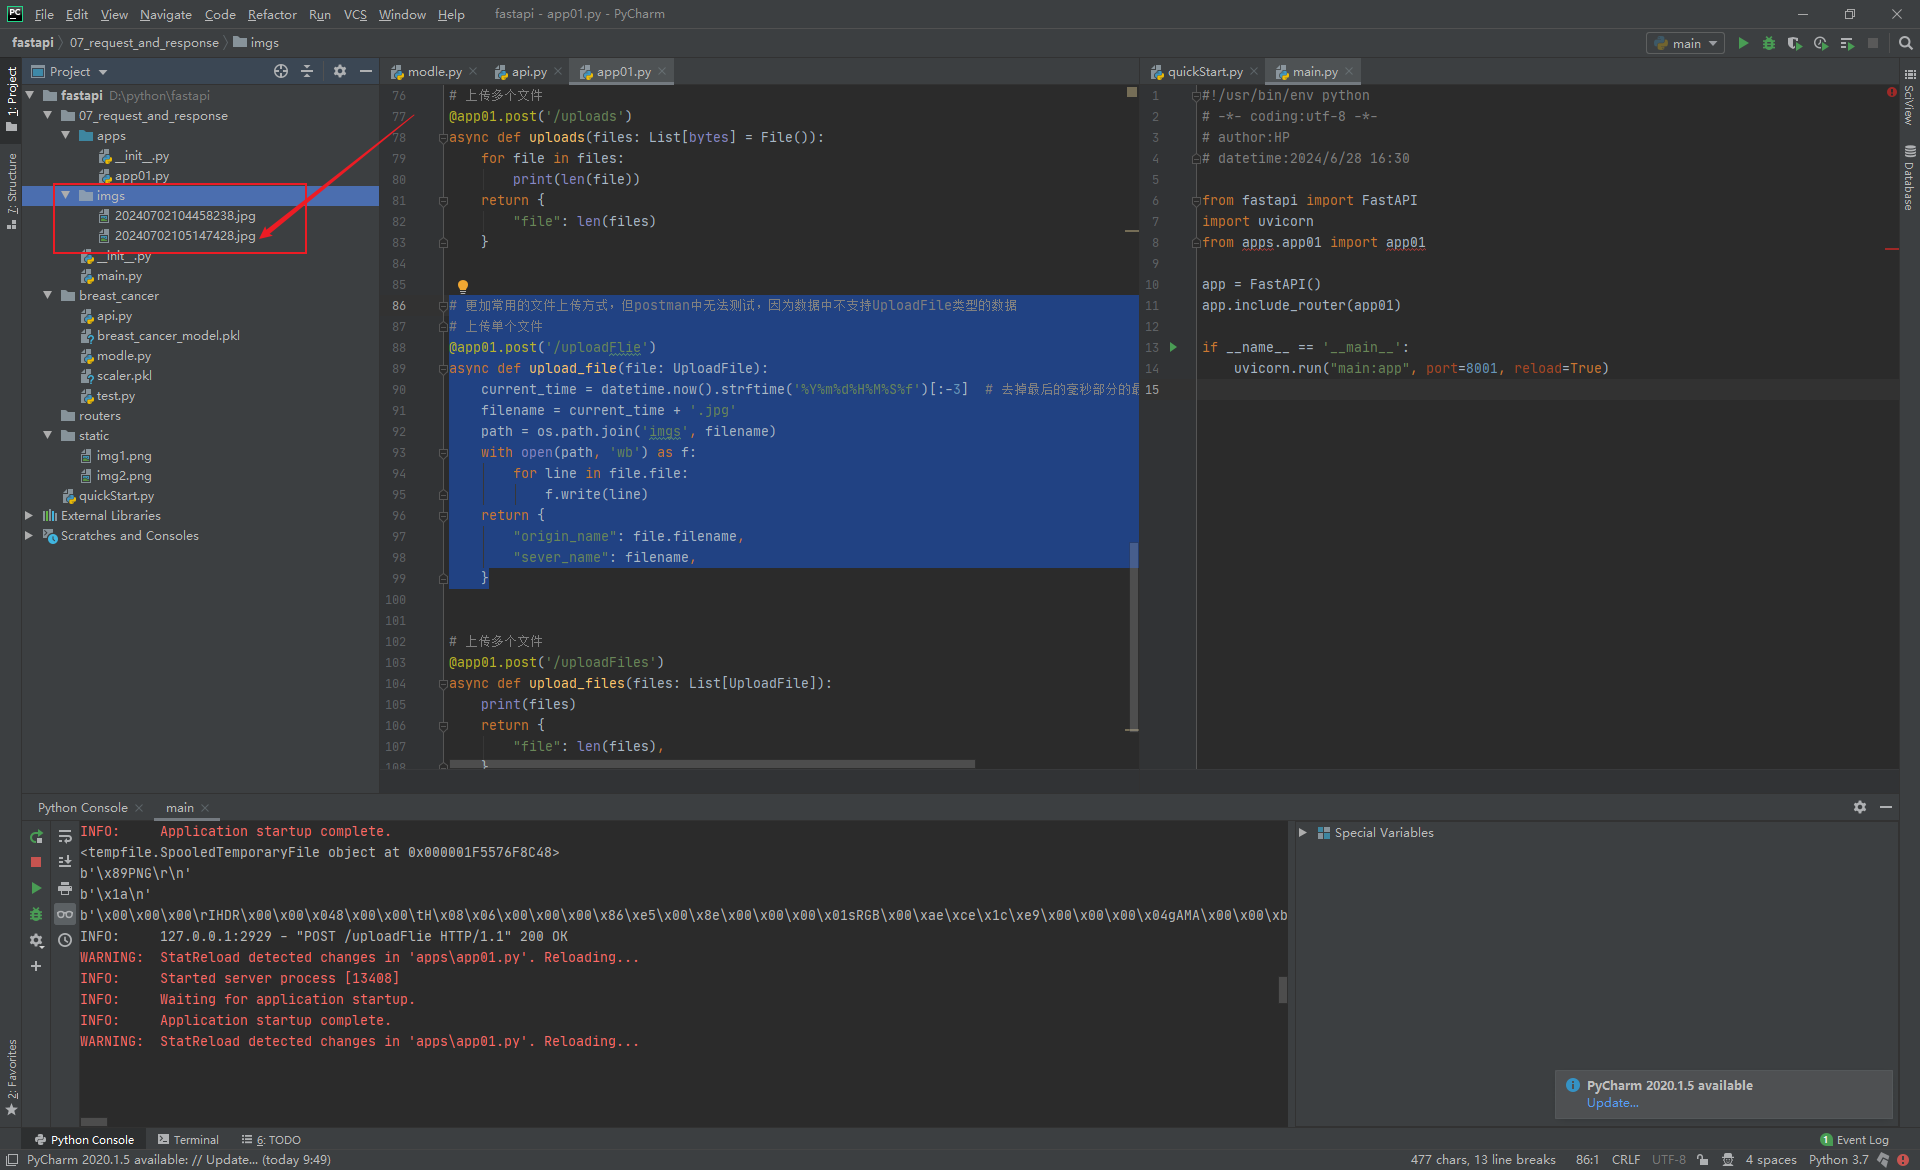
Task: Toggle tool window quick-access button
Action: coord(12,1160)
